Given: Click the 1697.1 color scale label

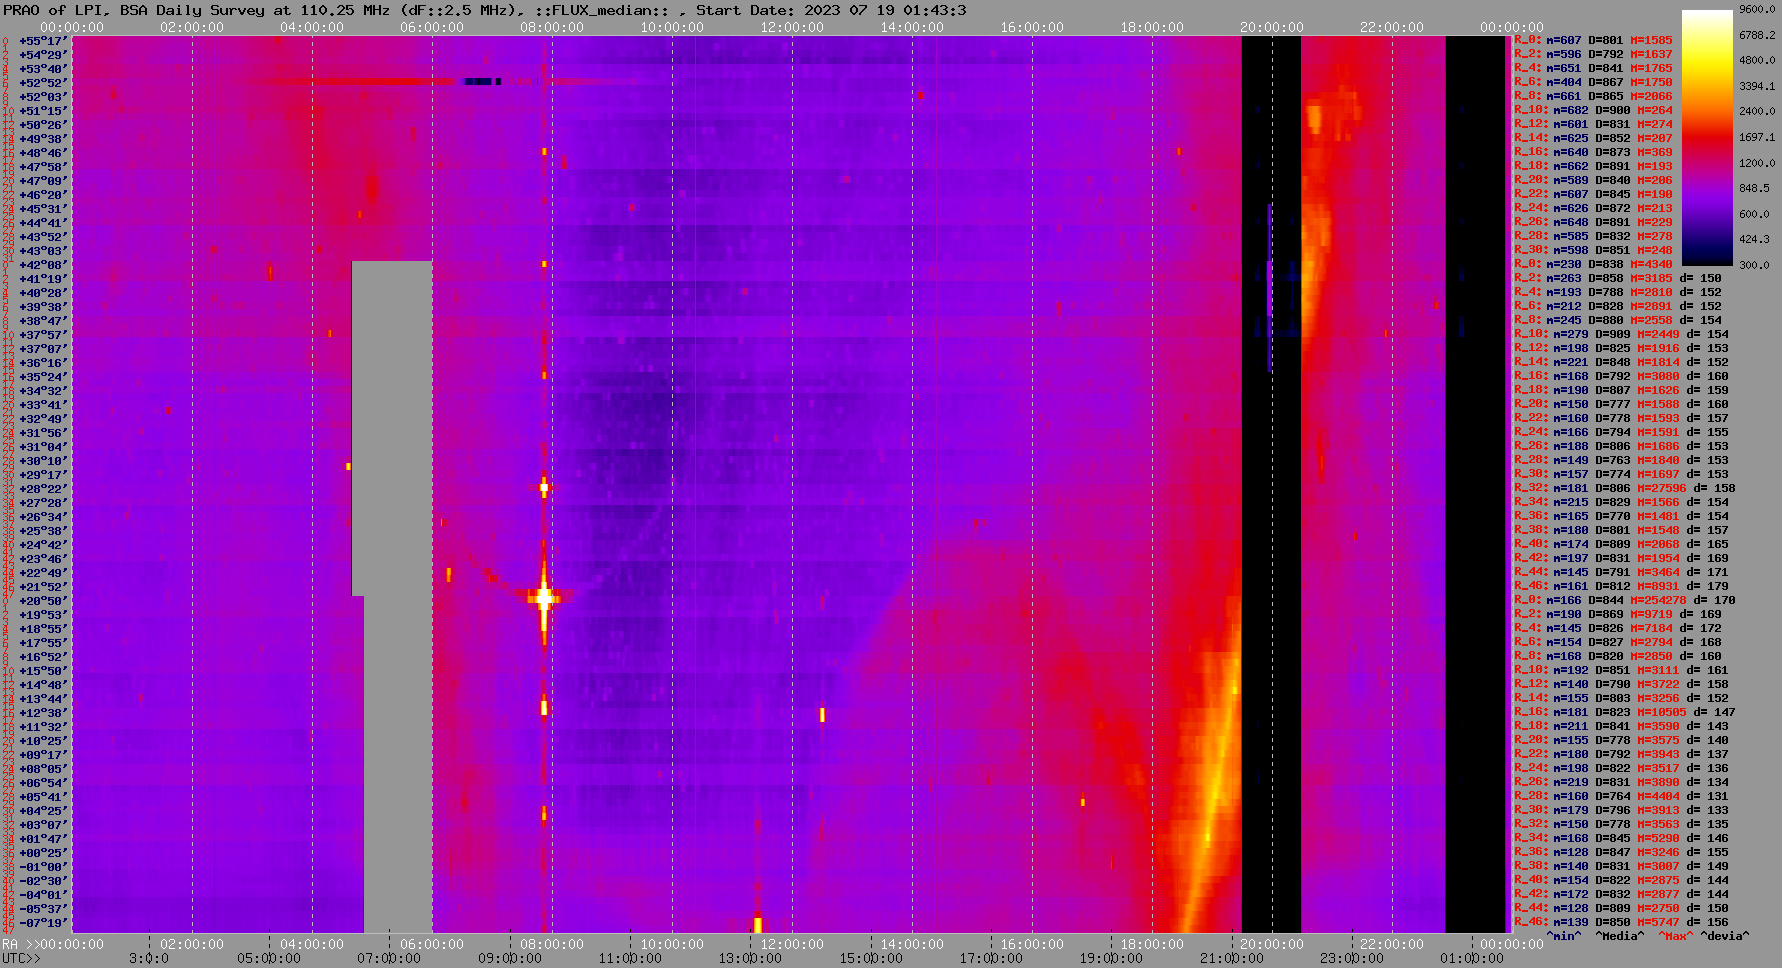Looking at the screenshot, I should point(1757,137).
